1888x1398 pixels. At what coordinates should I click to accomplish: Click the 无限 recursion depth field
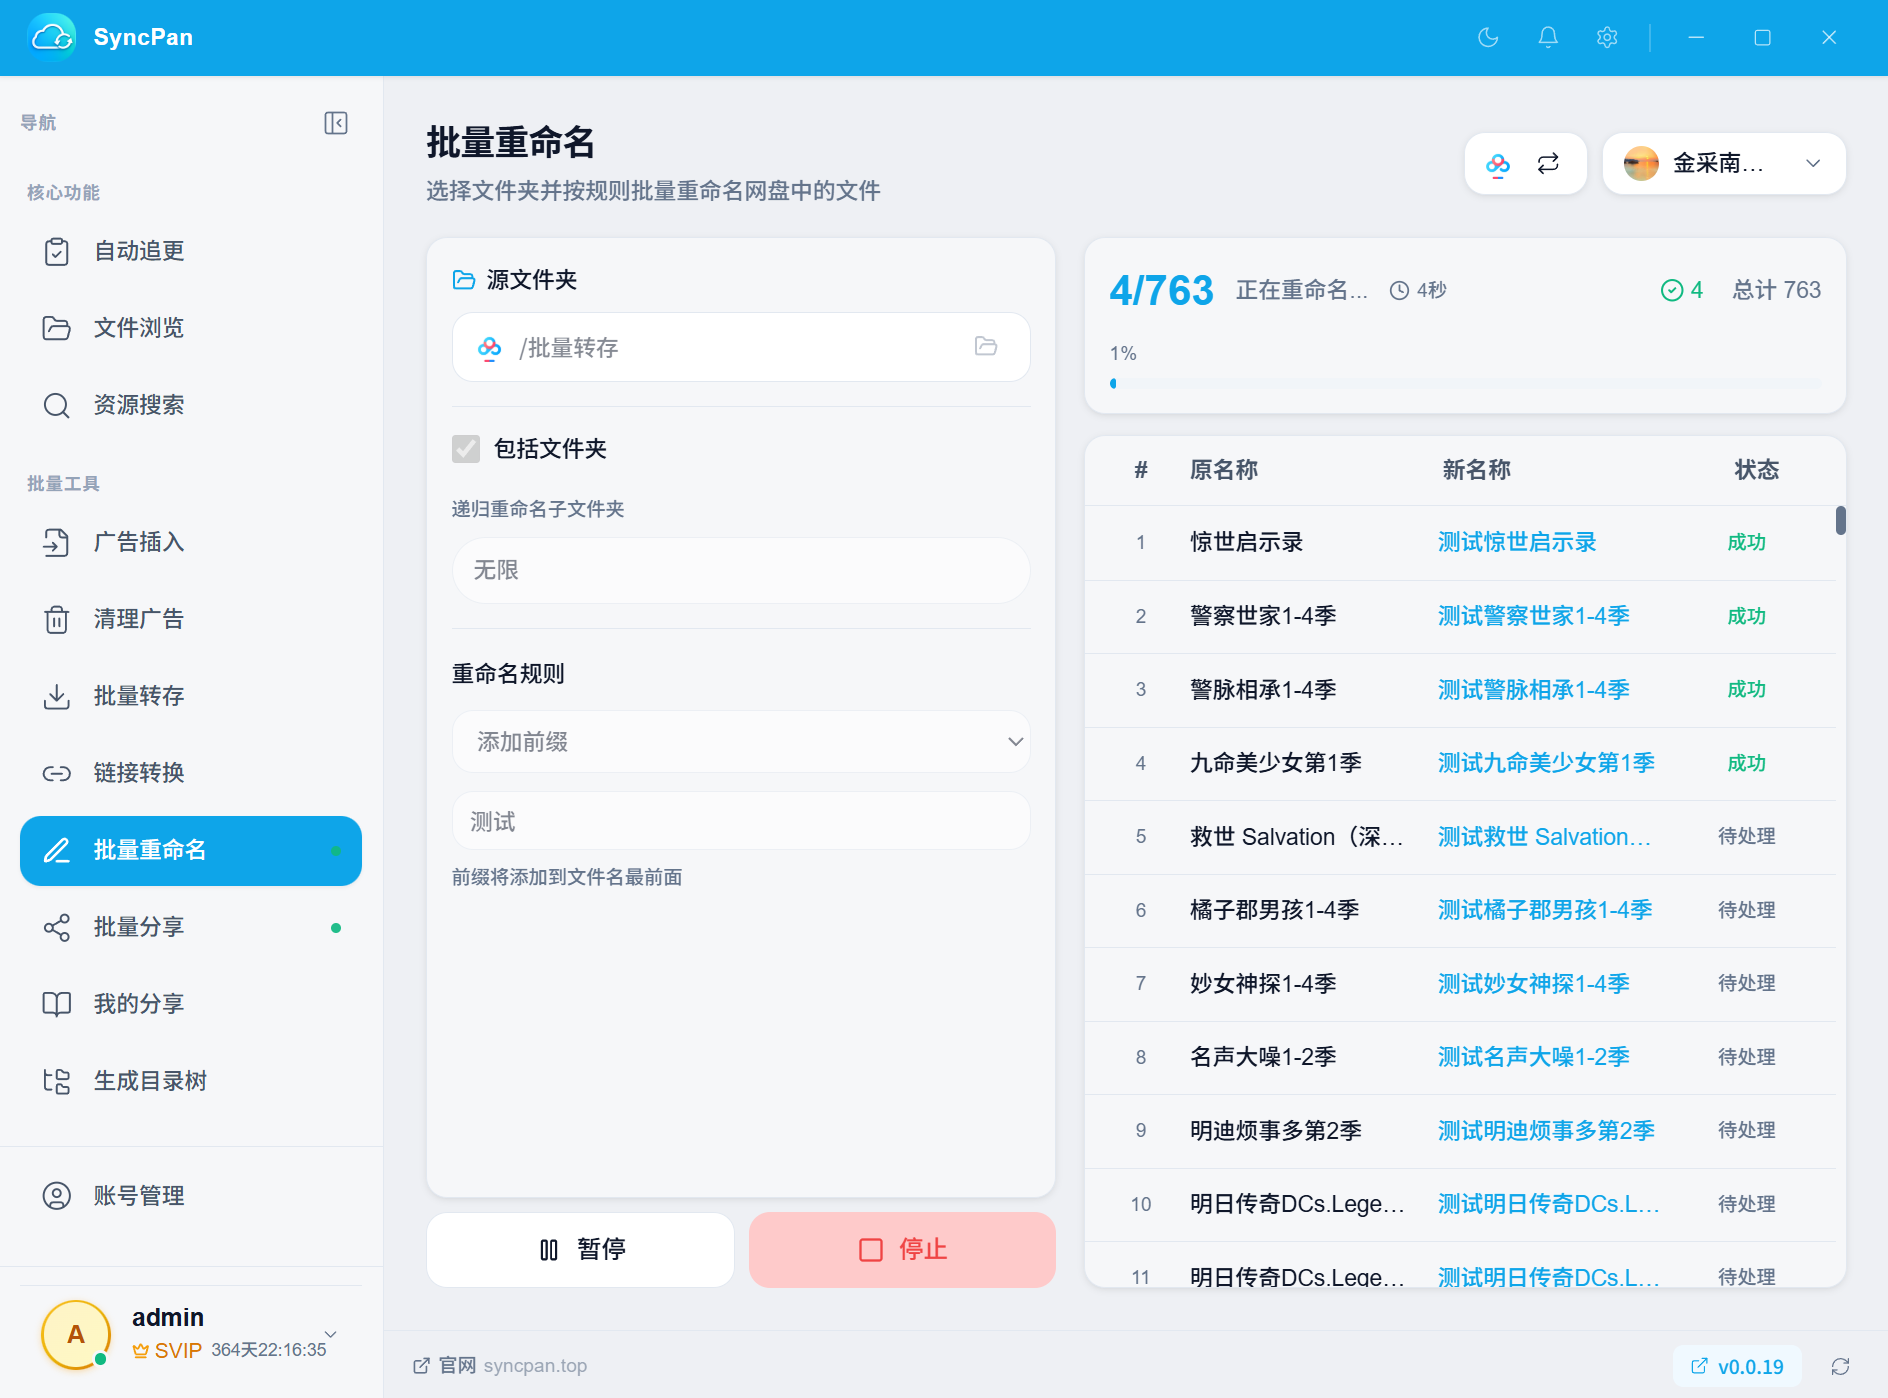[741, 570]
